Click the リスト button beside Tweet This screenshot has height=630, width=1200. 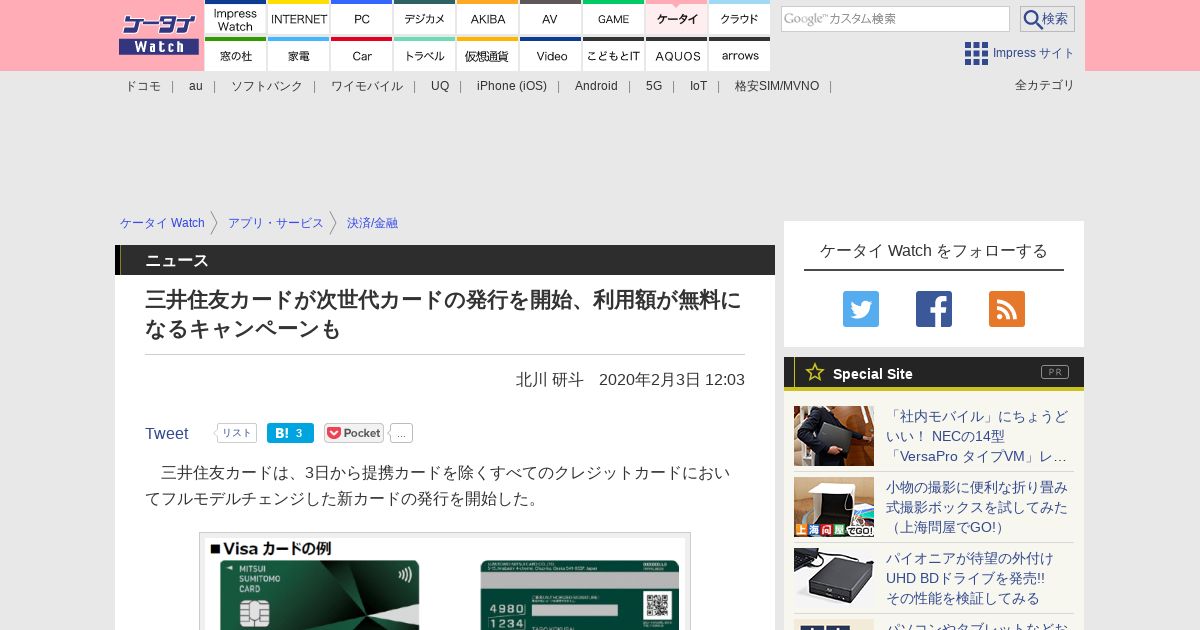coord(237,433)
